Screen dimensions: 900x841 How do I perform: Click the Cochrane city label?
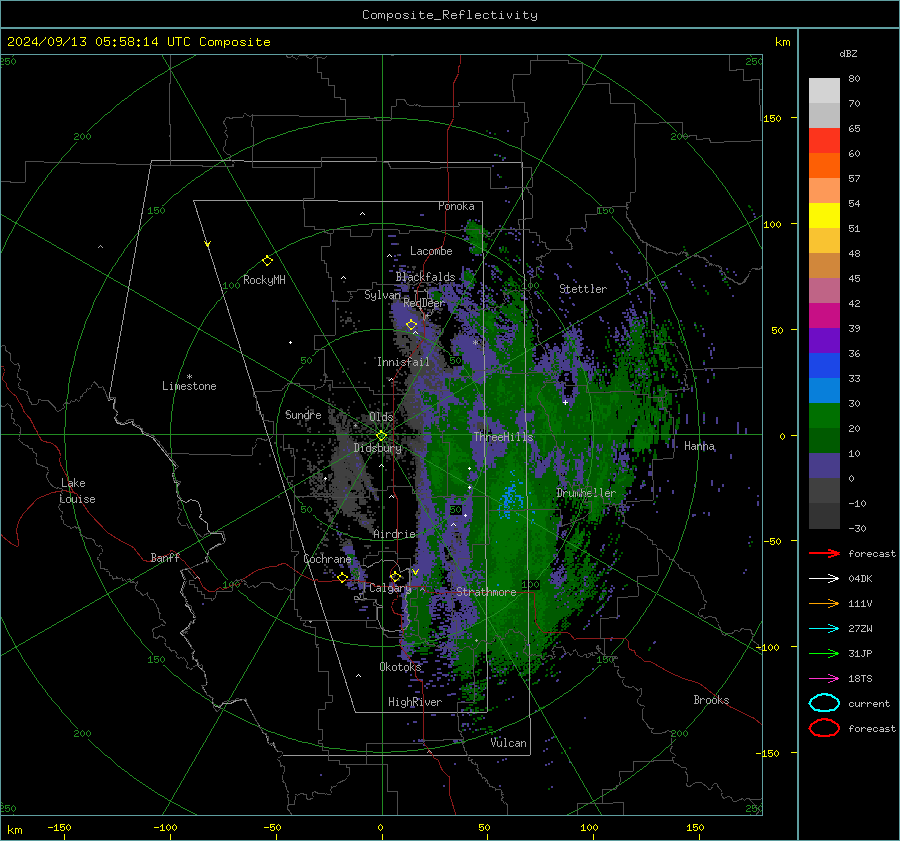[x=327, y=559]
